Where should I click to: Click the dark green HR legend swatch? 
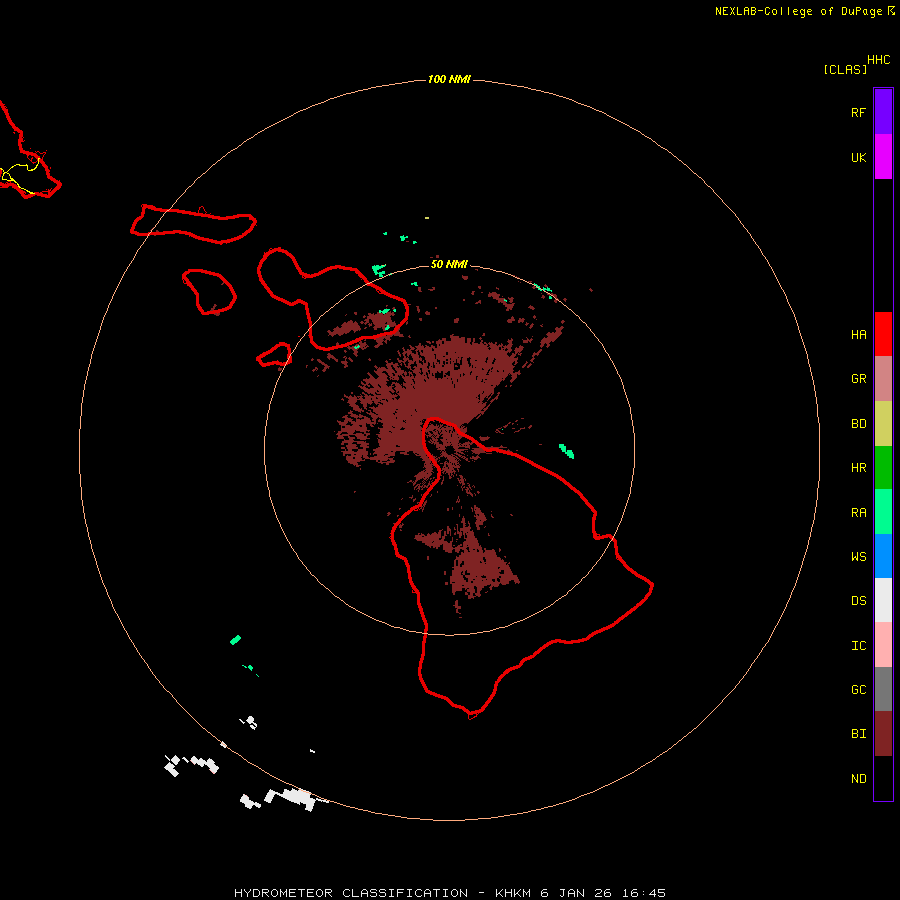pos(883,468)
